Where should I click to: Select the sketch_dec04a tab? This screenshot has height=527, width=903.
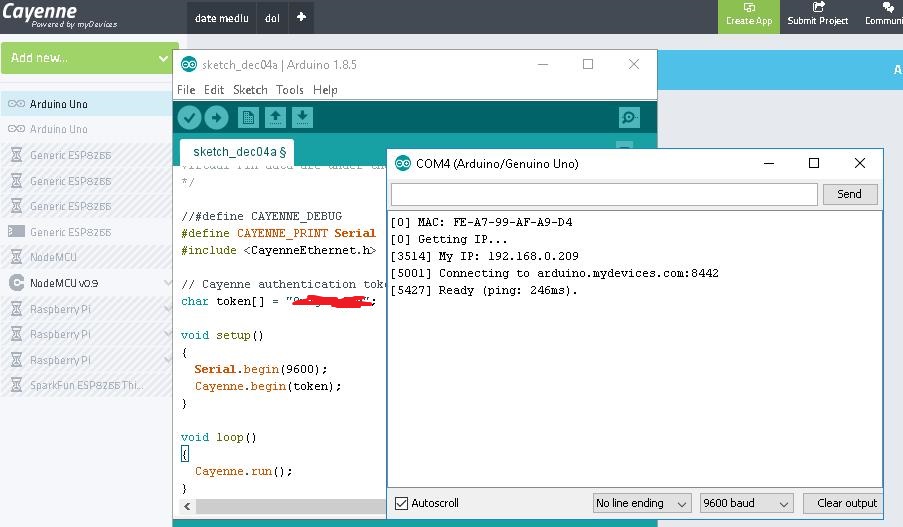click(x=237, y=152)
